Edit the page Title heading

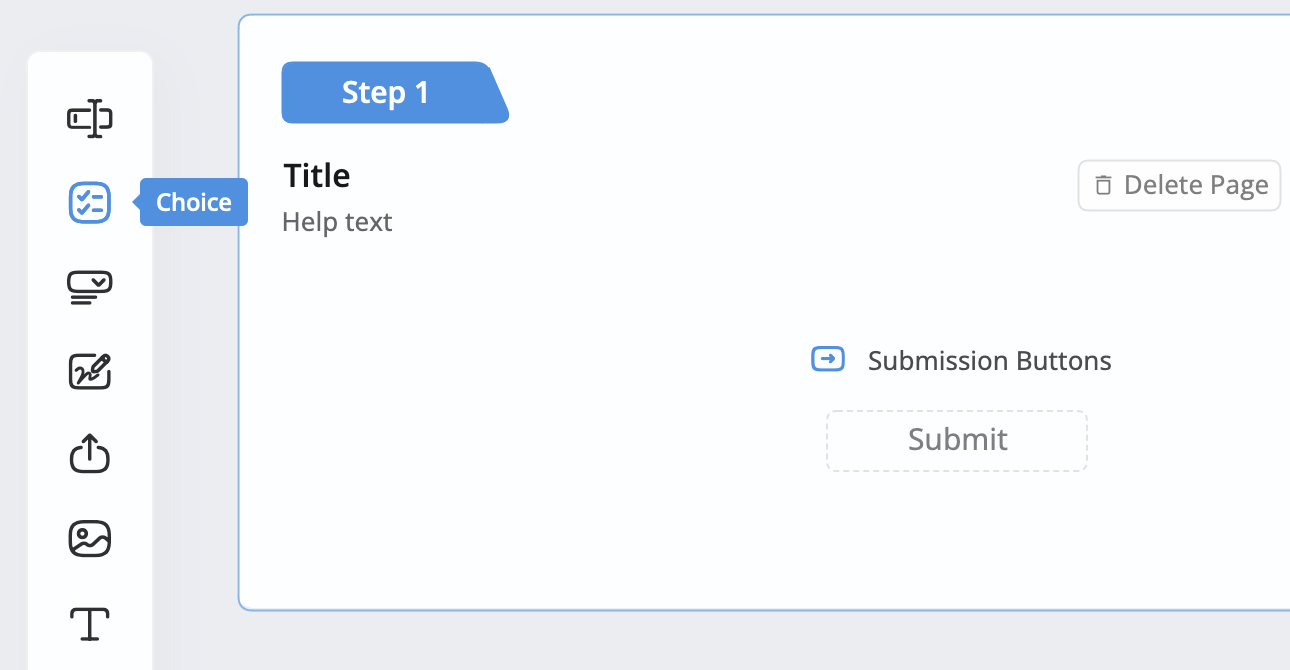317,176
